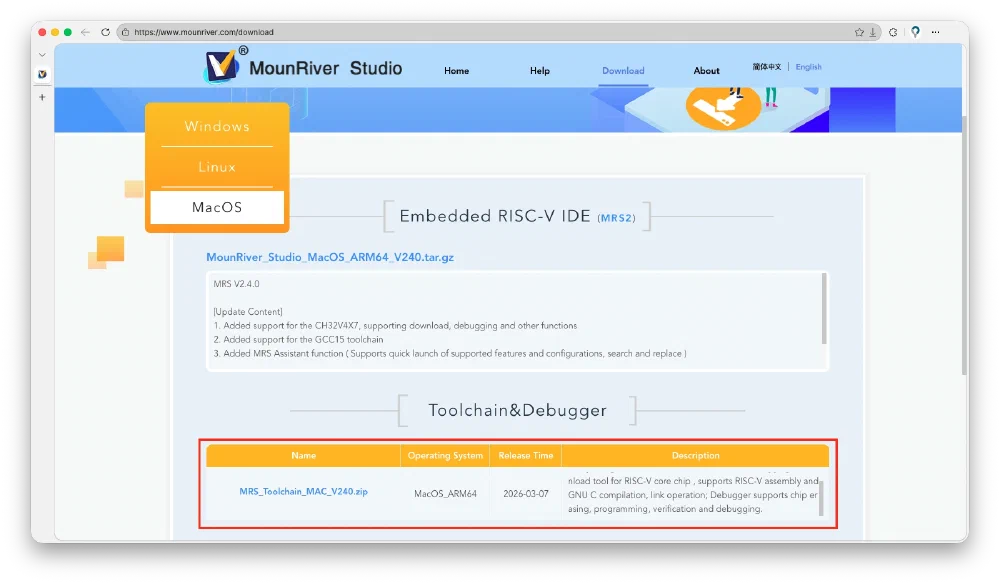Switch language to 简体中文
Image resolution: width=1000 pixels, height=584 pixels.
(767, 67)
